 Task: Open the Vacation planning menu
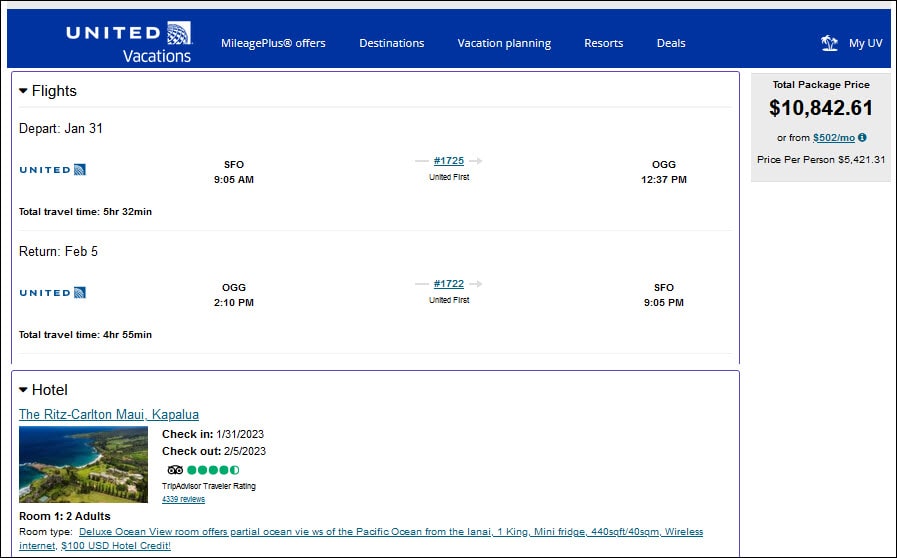[504, 43]
